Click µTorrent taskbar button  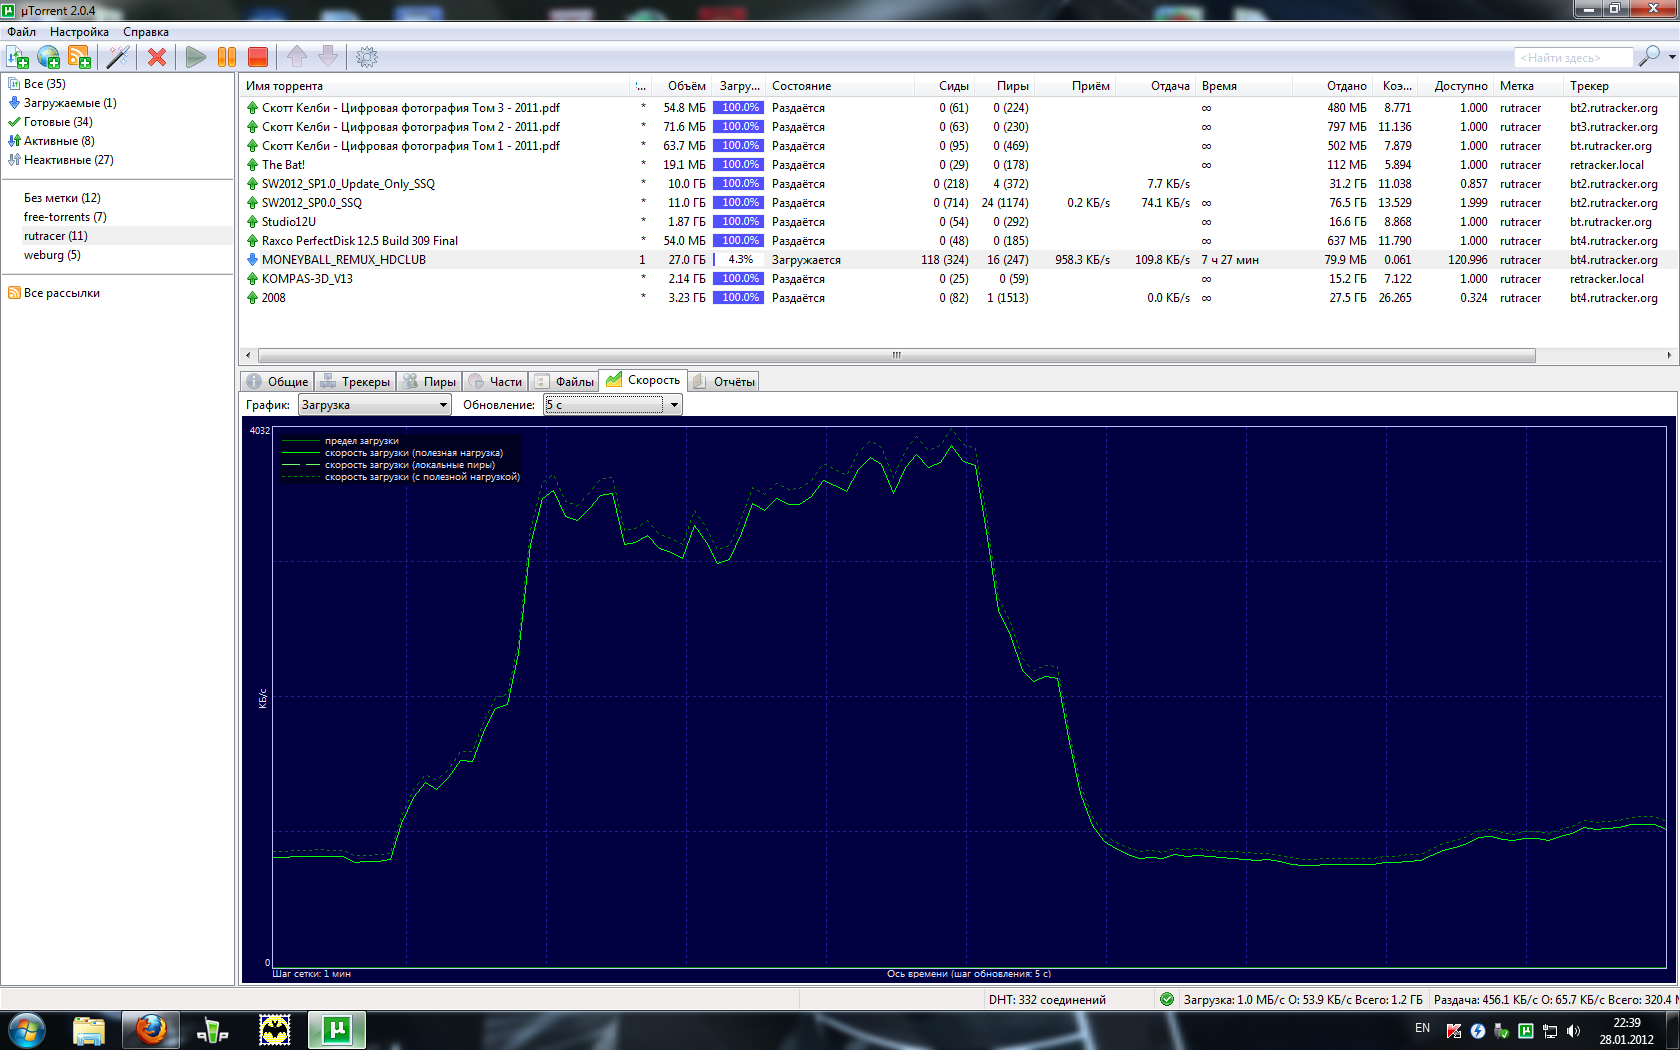click(337, 1029)
